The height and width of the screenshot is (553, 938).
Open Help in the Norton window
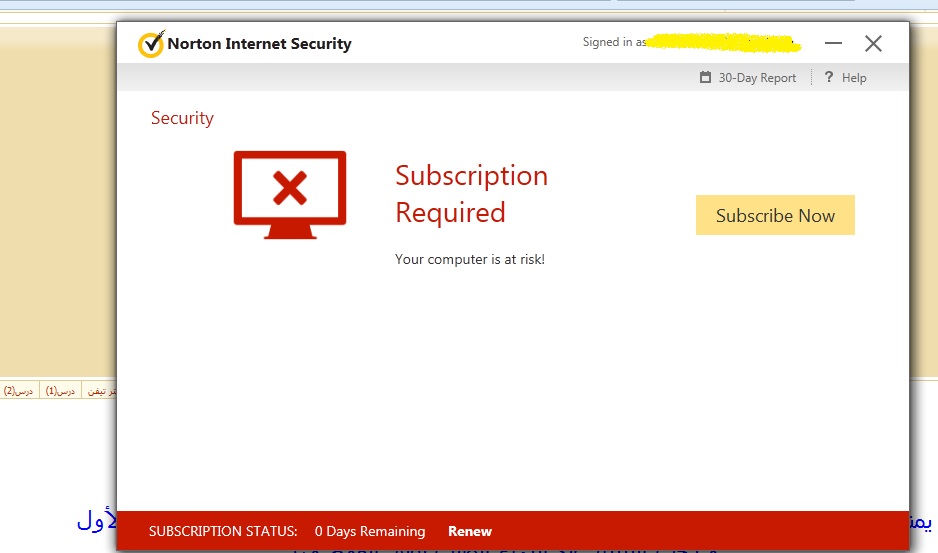tap(854, 78)
